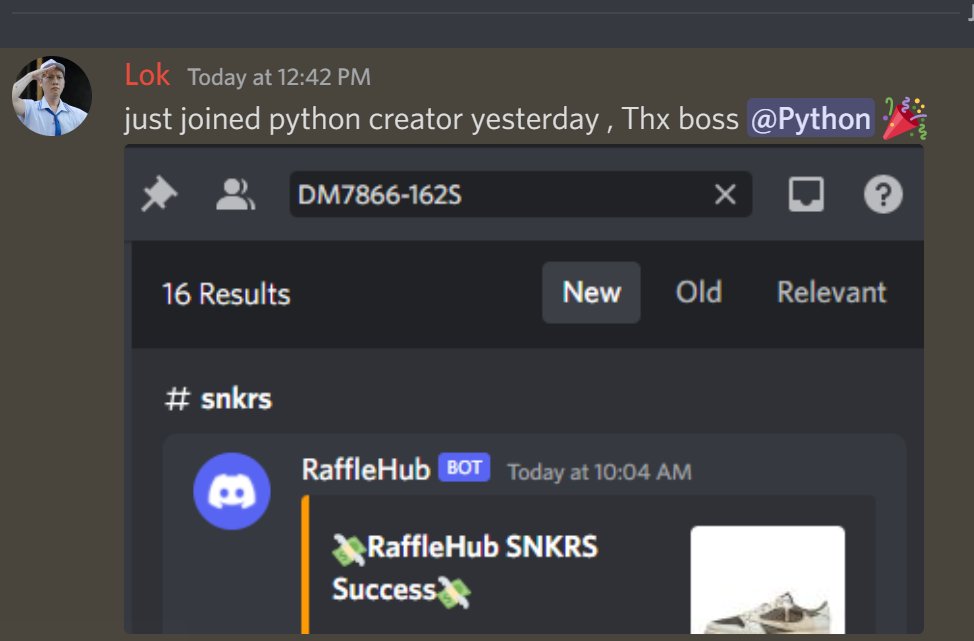Viewport: 974px width, 641px height.
Task: Switch search sorting to Old
Action: [x=699, y=293]
